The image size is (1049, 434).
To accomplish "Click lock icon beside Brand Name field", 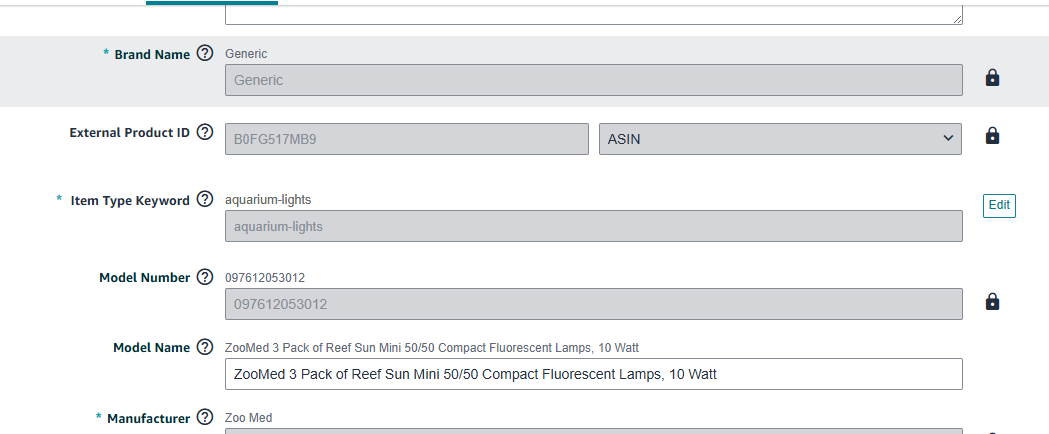I will click(992, 78).
